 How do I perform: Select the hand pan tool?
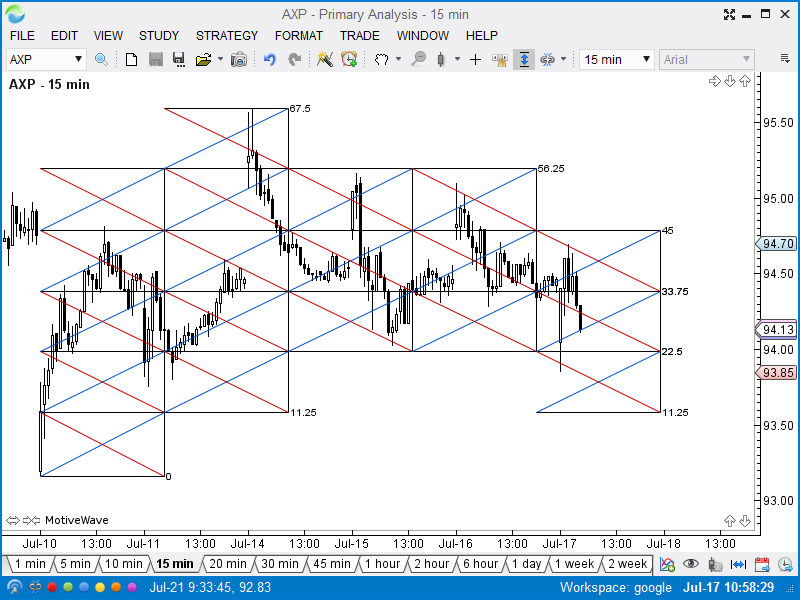tap(381, 60)
